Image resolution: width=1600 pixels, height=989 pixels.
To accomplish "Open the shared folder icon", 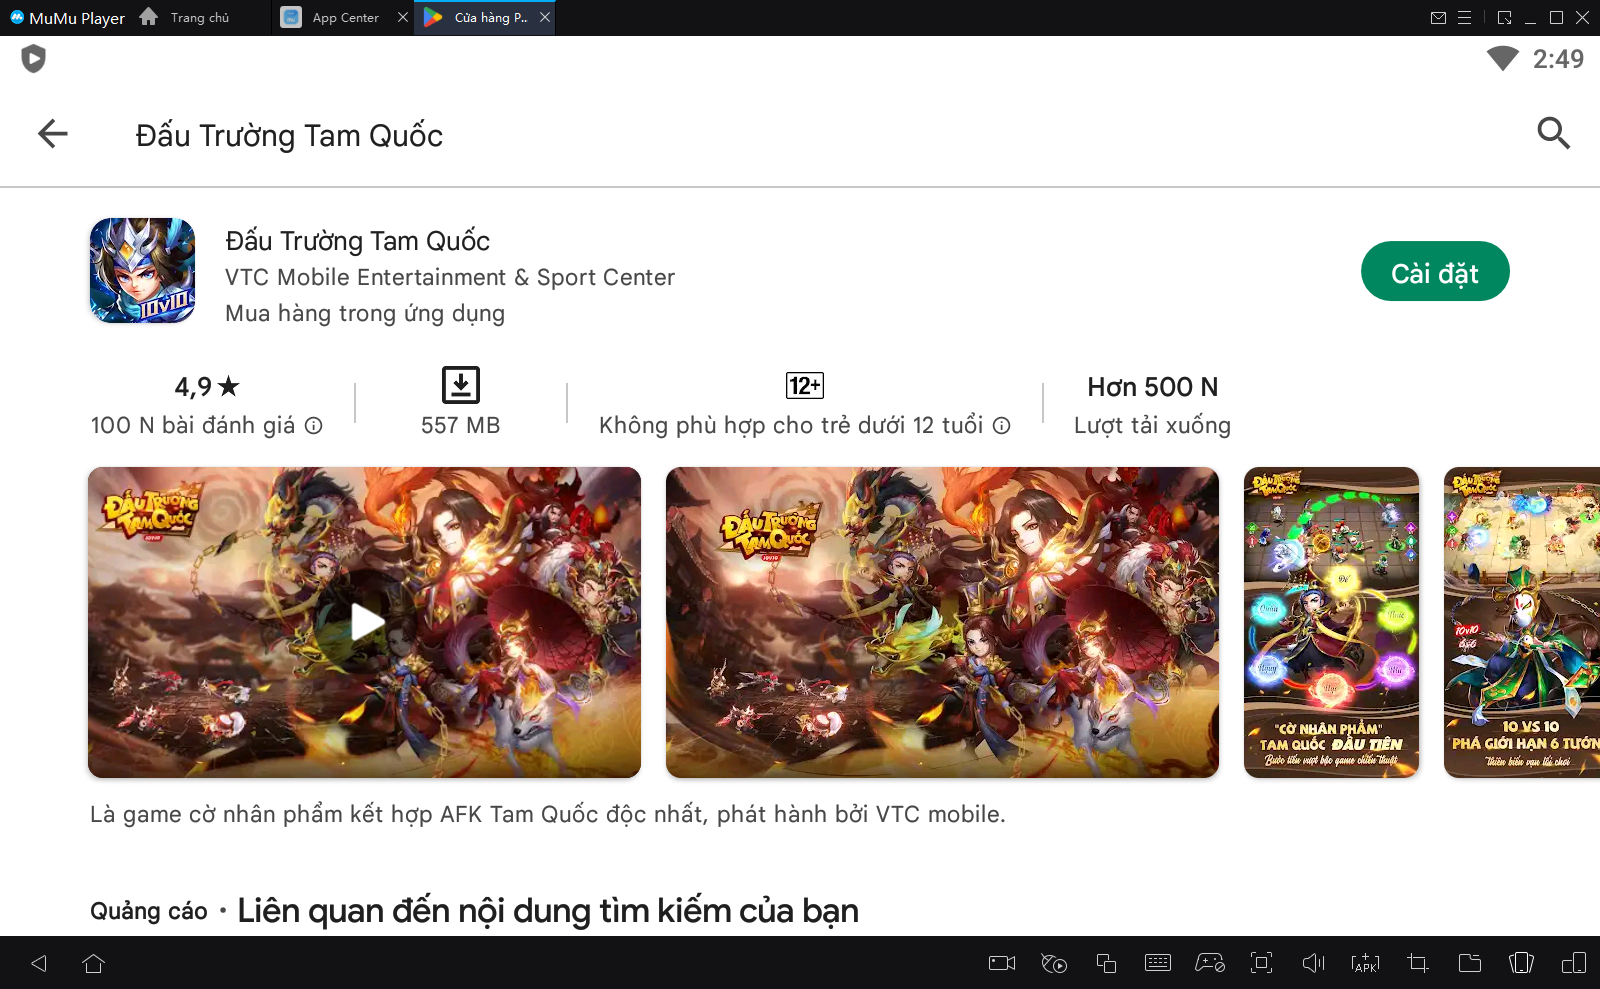I will (1469, 963).
